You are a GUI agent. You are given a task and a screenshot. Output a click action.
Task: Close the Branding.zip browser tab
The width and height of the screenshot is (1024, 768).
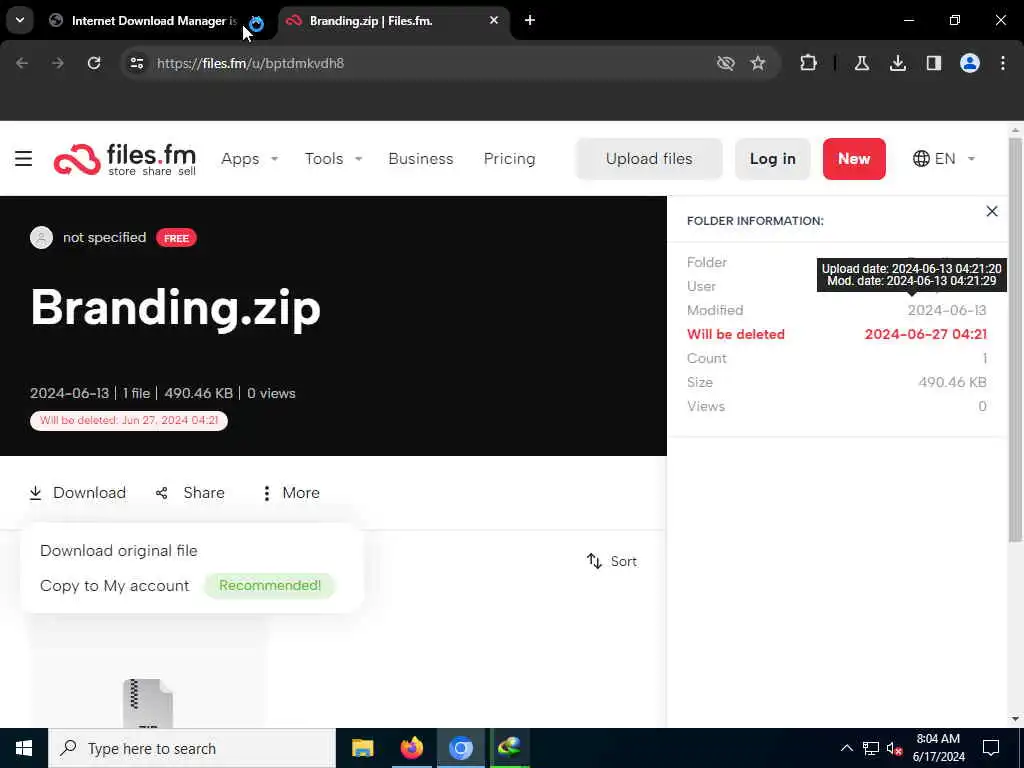(494, 21)
